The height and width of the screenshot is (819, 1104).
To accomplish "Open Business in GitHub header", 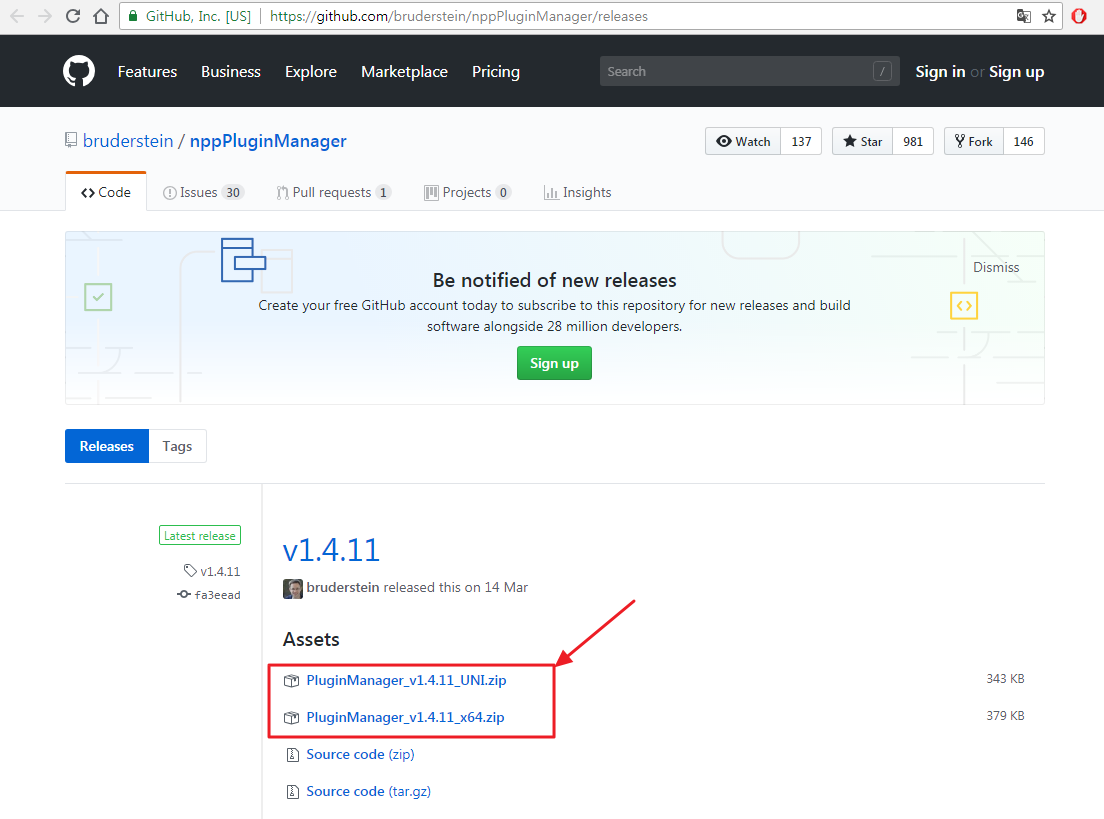I will click(231, 72).
